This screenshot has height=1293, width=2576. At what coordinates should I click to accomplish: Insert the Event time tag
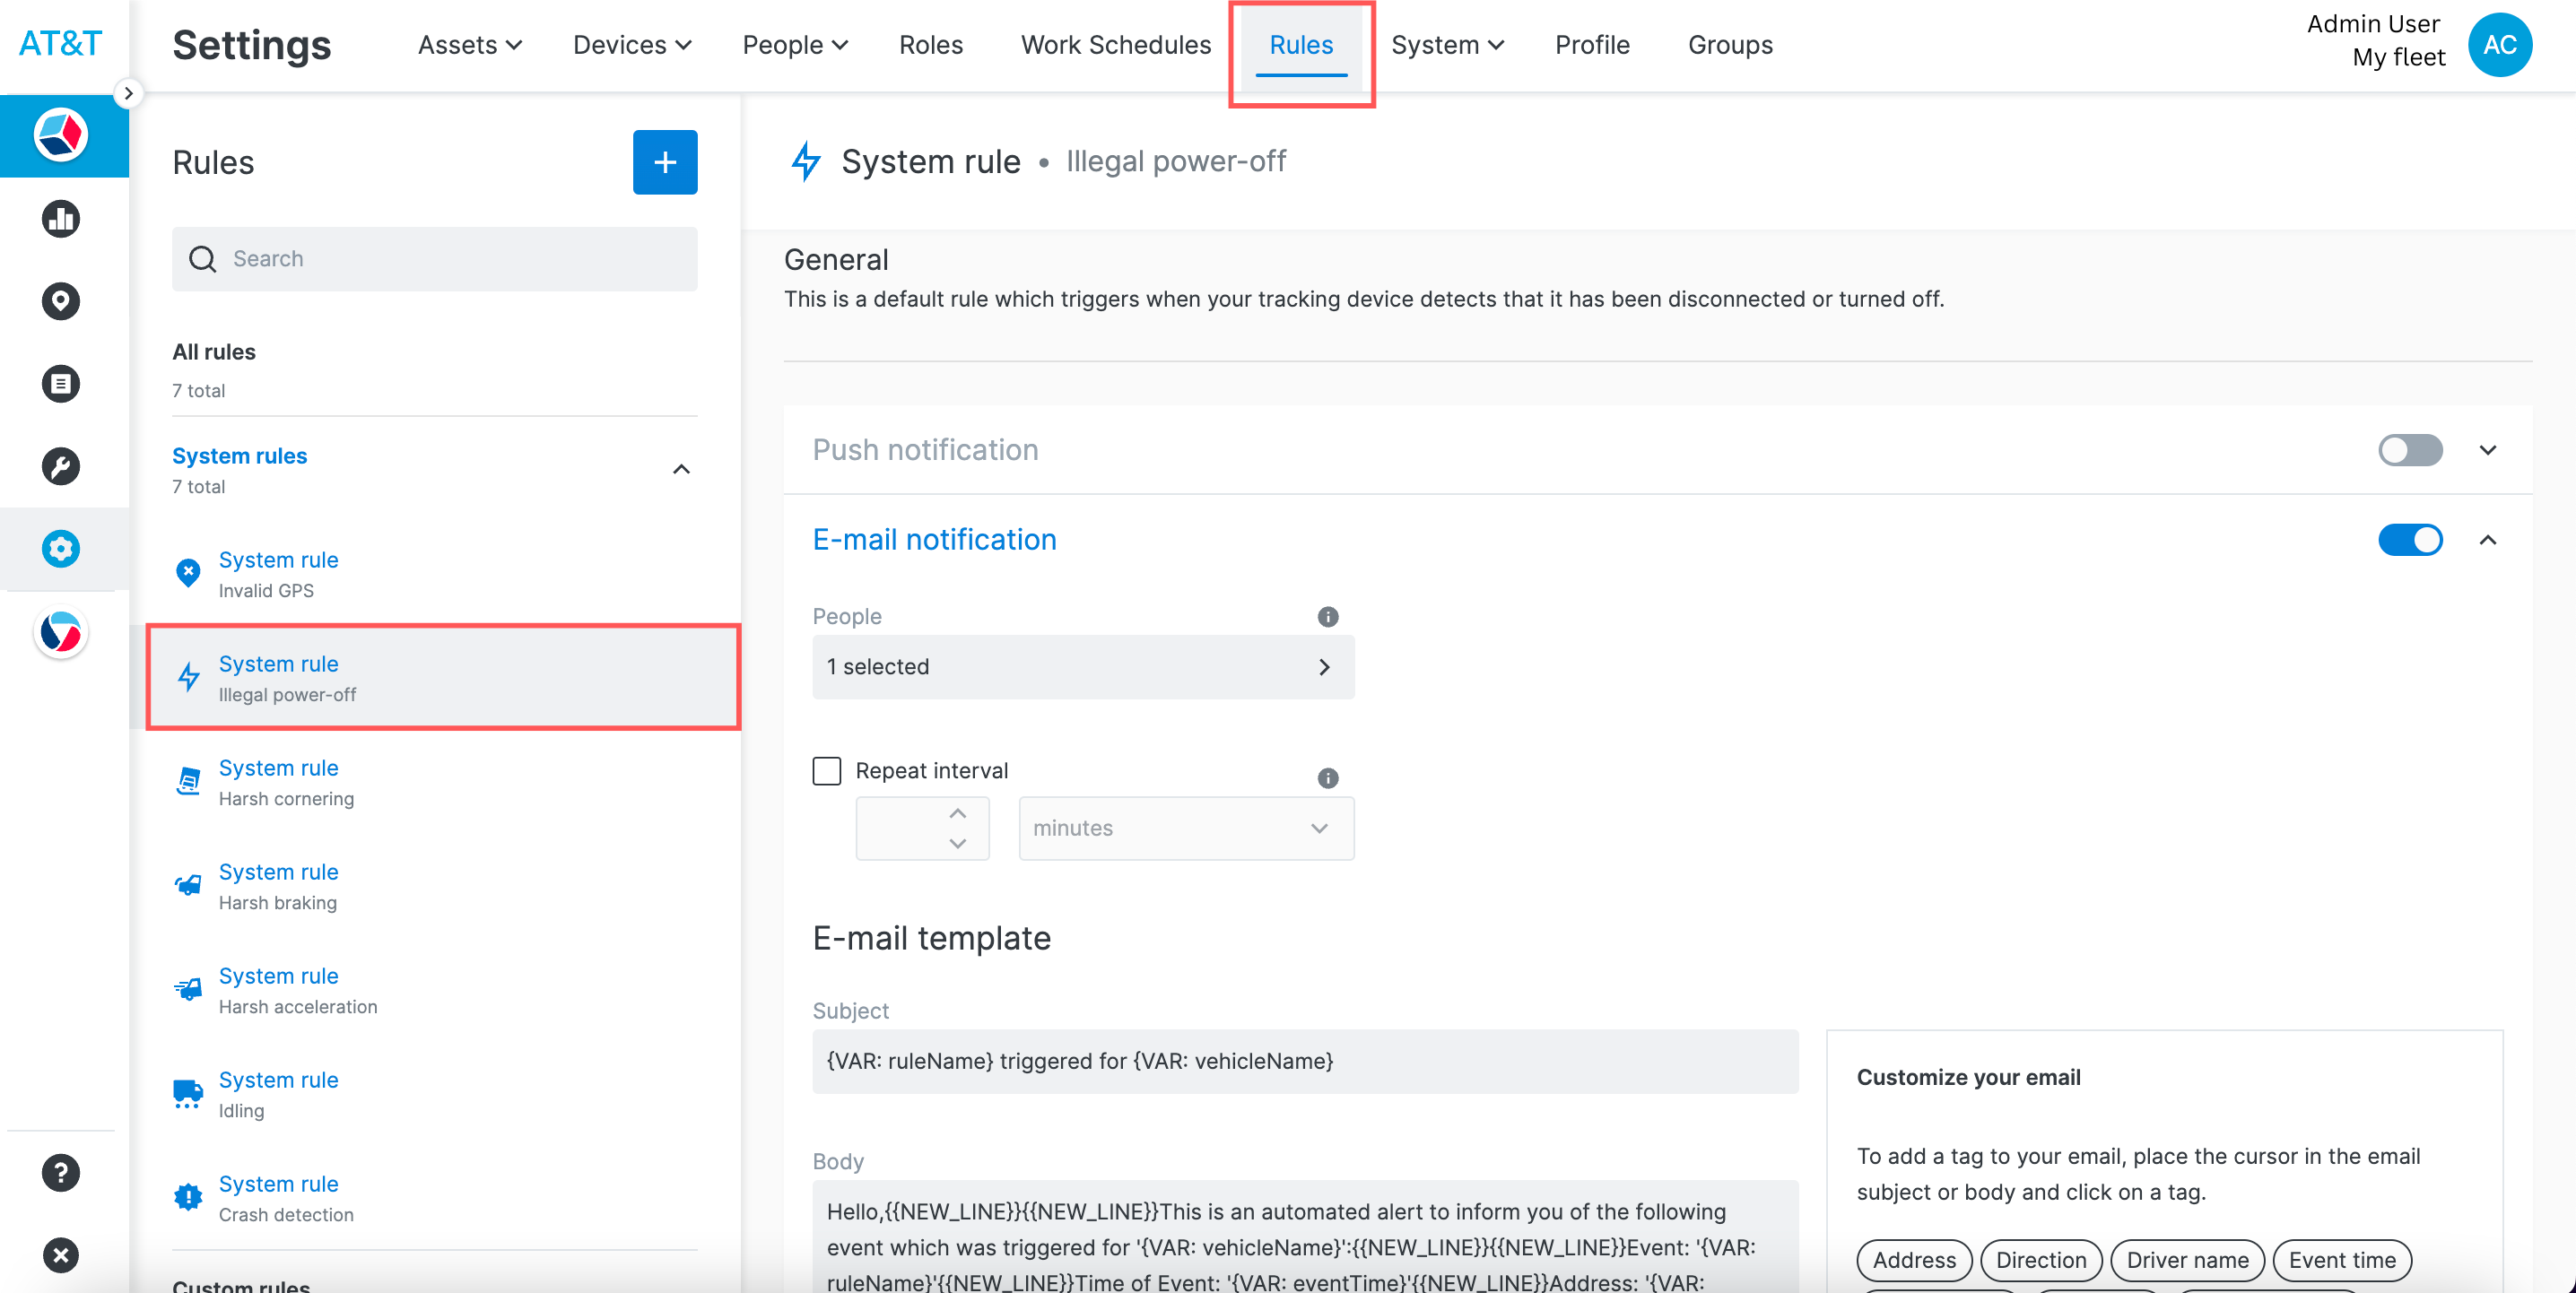pos(2341,1260)
